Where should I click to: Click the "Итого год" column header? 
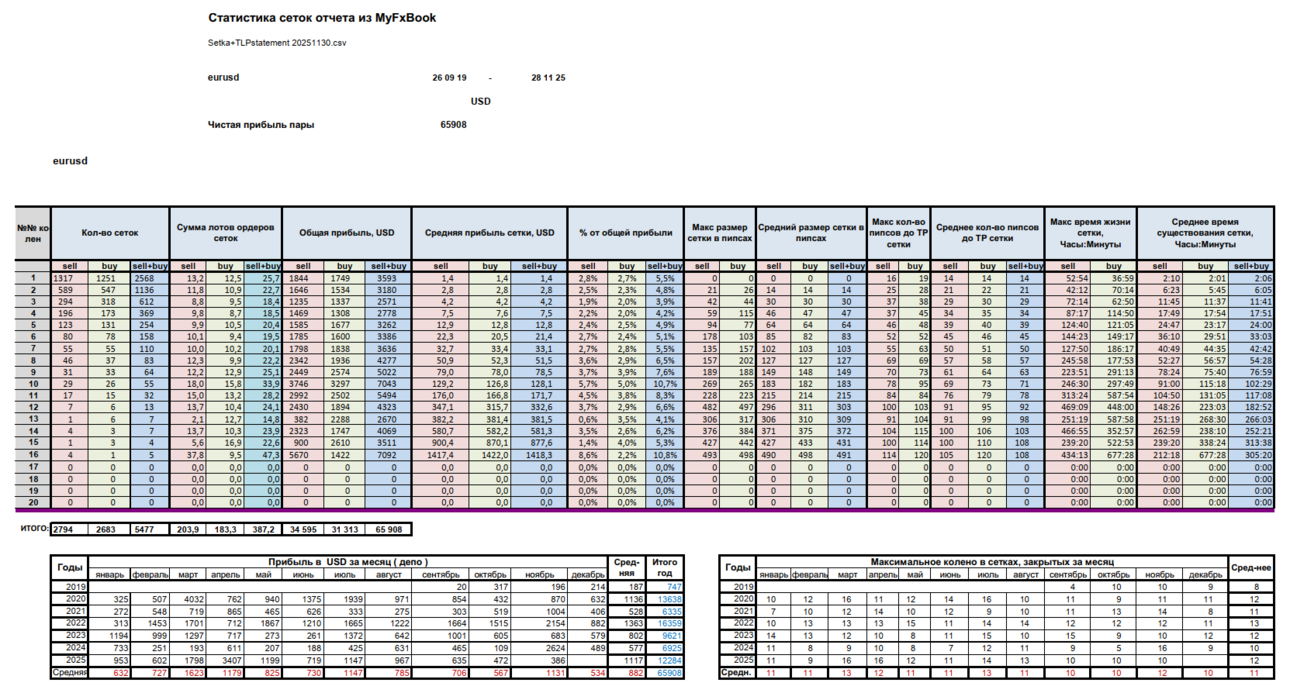665,569
